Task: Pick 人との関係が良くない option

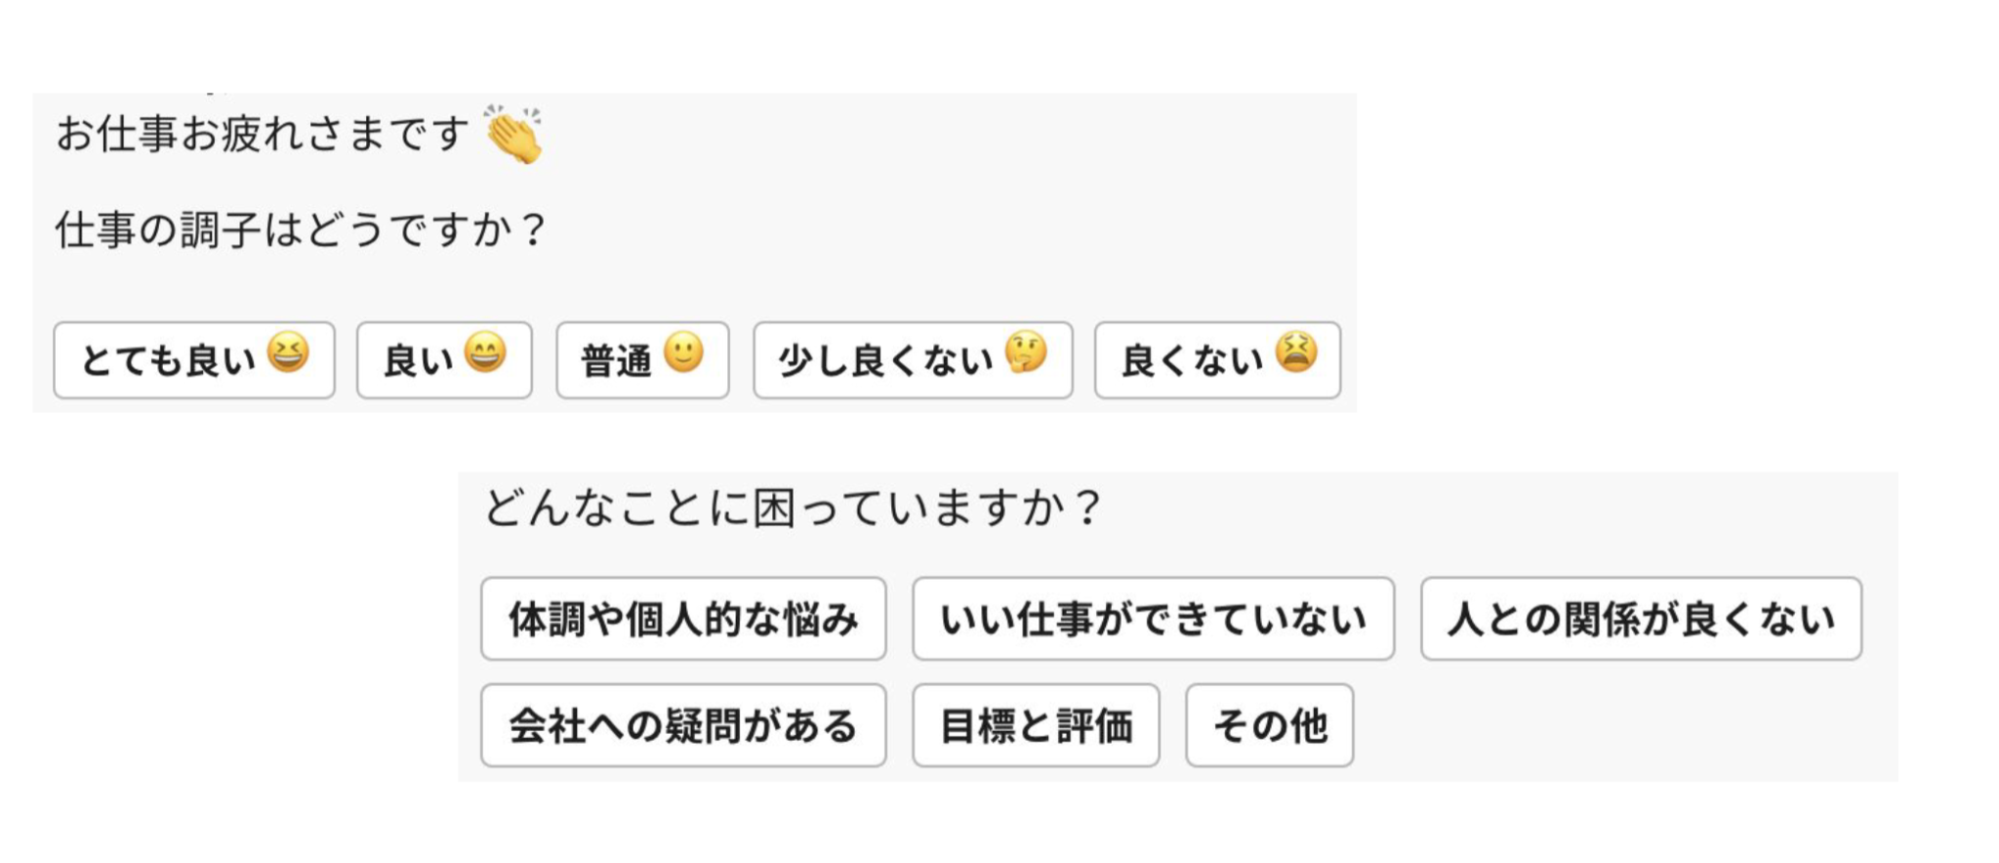Action: (1641, 619)
